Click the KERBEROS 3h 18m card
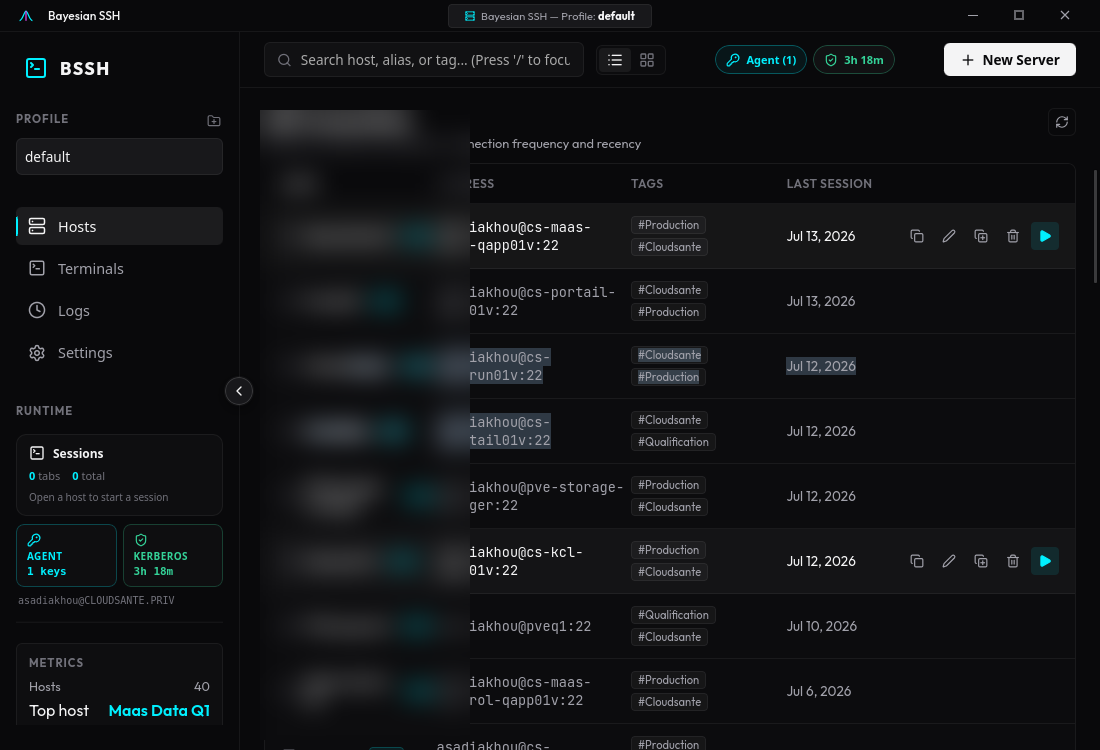Image resolution: width=1100 pixels, height=750 pixels. point(173,556)
